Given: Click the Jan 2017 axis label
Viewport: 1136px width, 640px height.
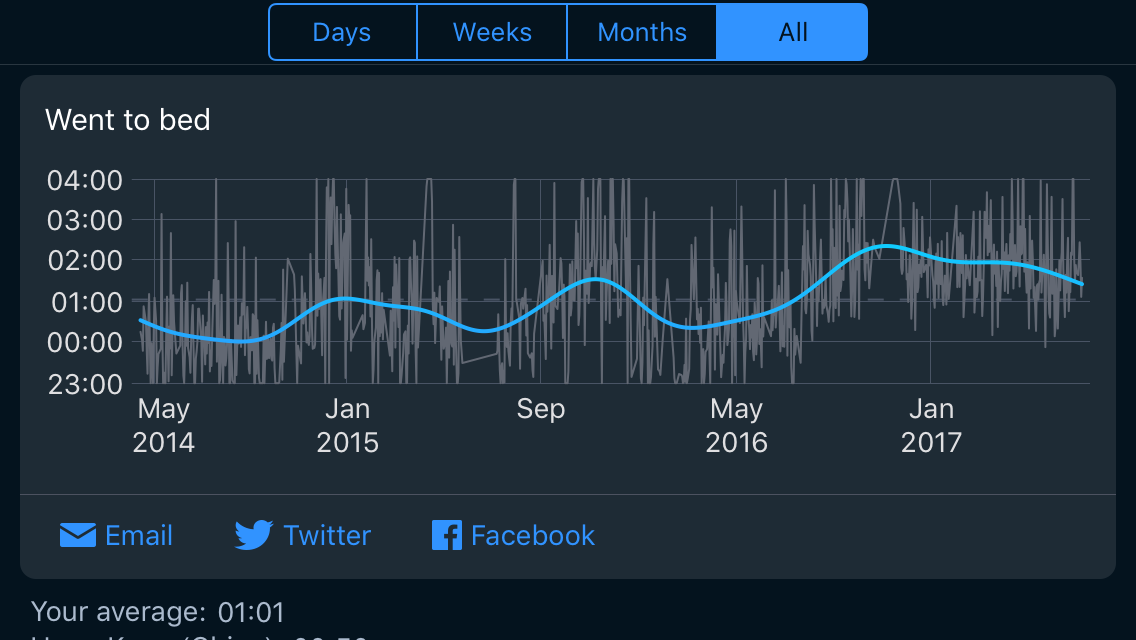Looking at the screenshot, I should pos(931,425).
